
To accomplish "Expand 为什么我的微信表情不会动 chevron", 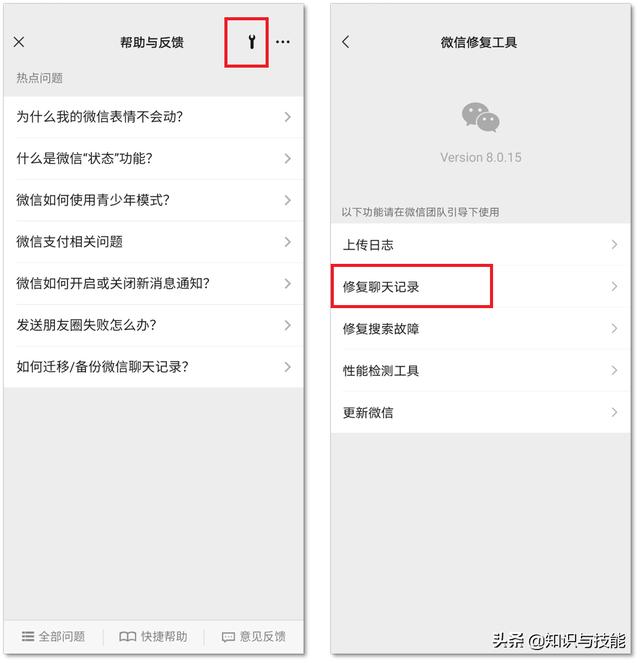I will 287,117.
